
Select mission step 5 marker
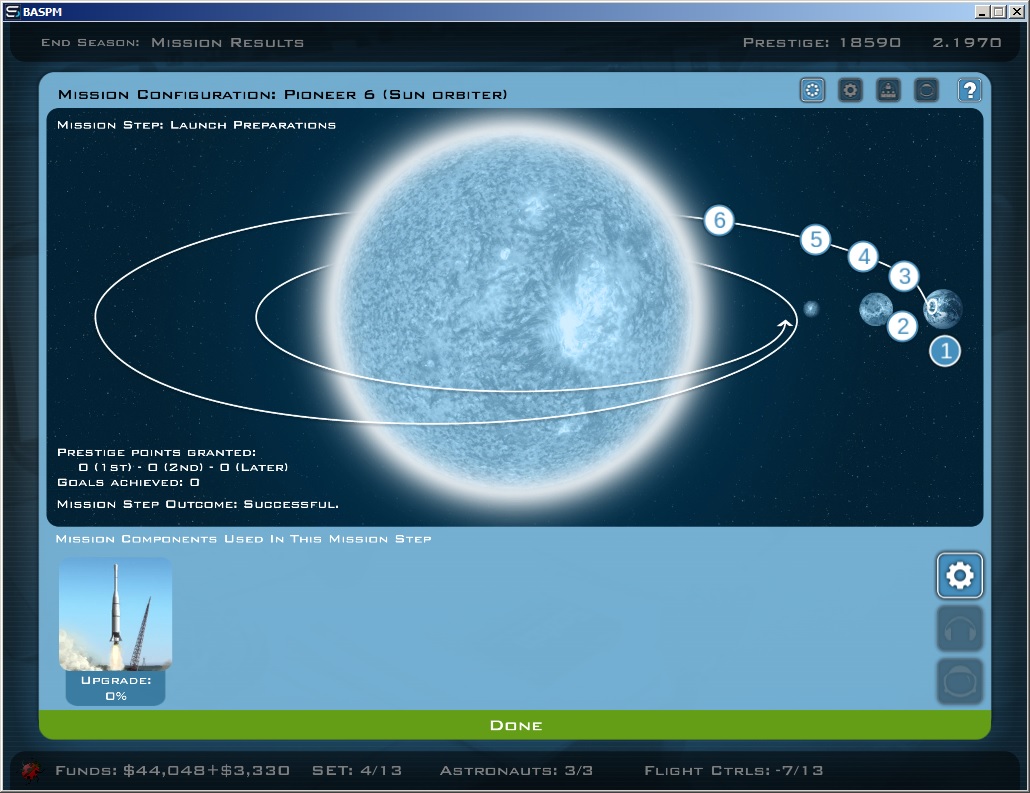pos(816,239)
